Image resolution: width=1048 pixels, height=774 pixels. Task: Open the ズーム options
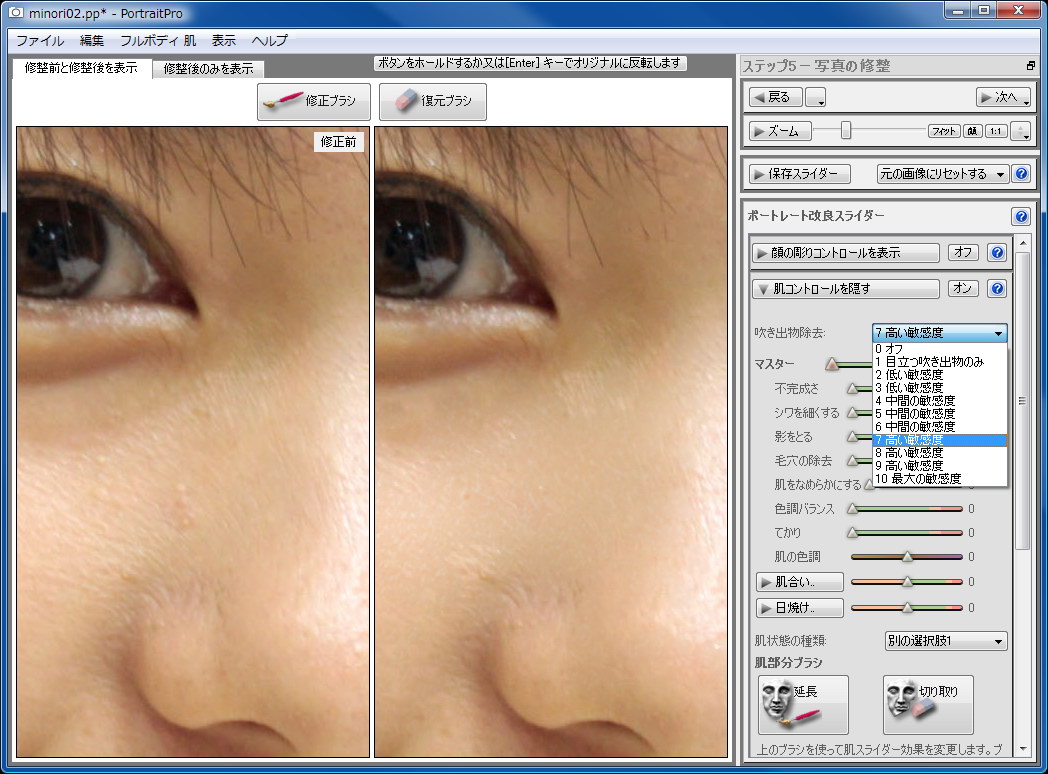pyautogui.click(x=779, y=132)
